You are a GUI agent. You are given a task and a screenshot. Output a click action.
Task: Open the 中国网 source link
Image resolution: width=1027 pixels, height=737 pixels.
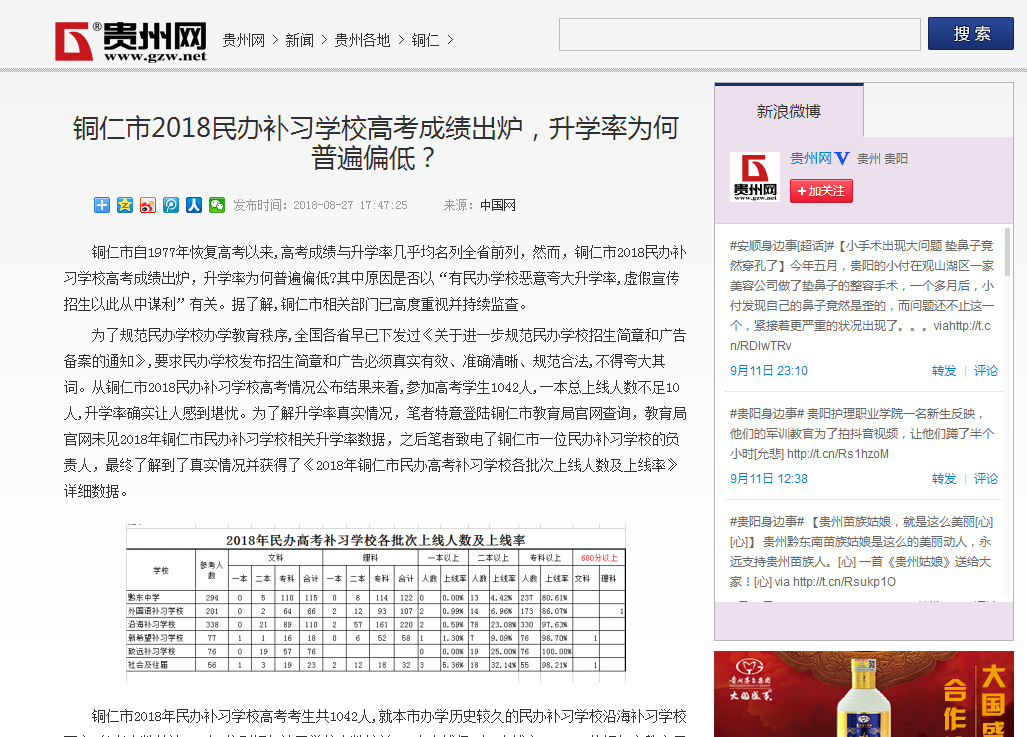[x=497, y=205]
